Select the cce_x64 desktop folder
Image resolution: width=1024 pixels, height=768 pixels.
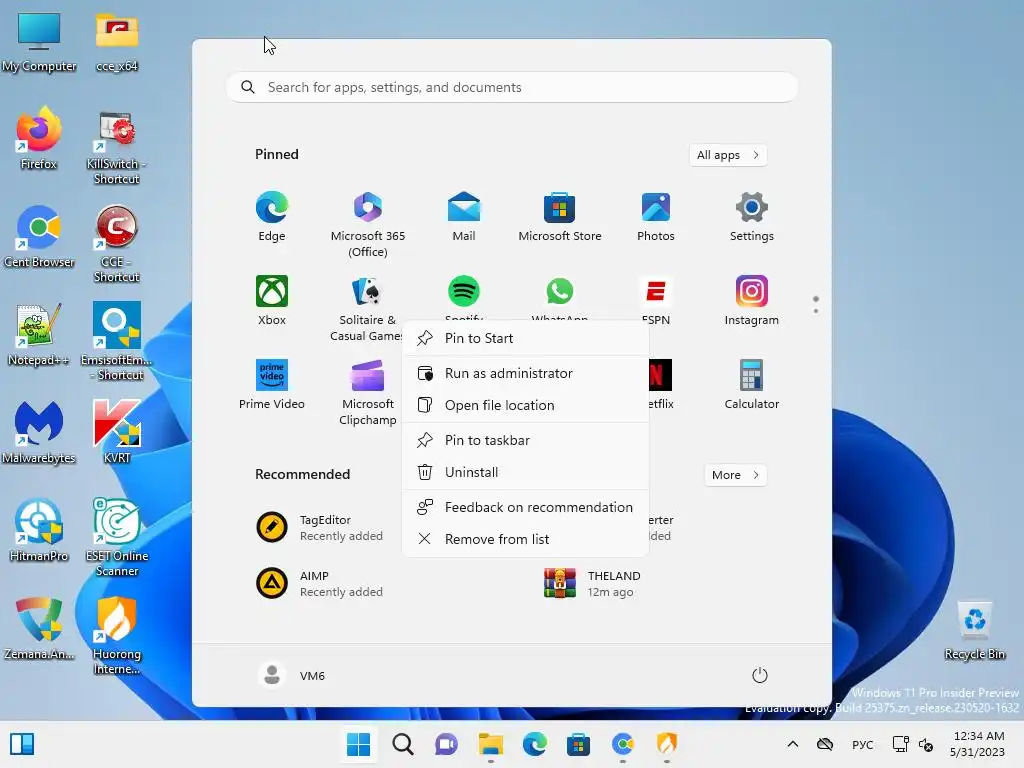pos(117,42)
